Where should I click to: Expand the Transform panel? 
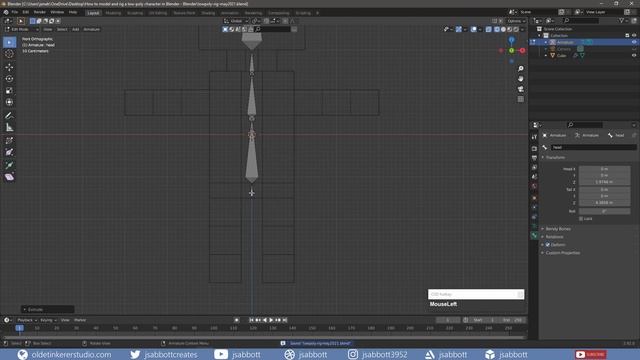point(555,158)
